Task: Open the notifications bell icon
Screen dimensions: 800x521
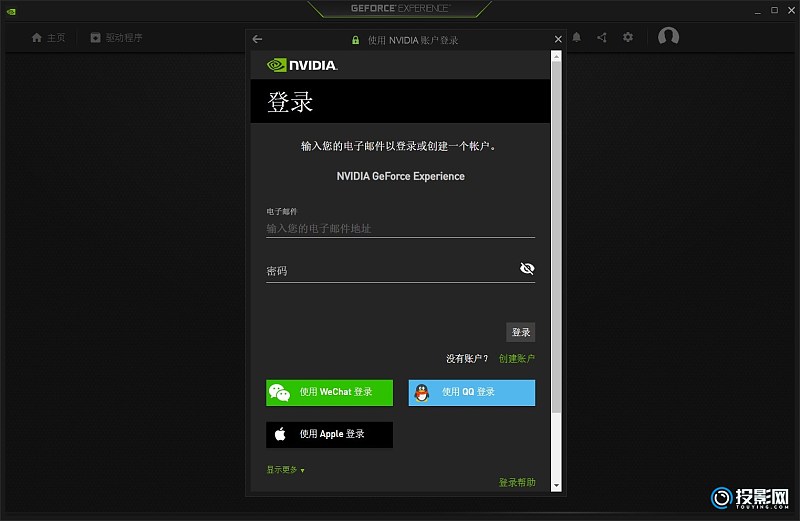Action: point(576,37)
